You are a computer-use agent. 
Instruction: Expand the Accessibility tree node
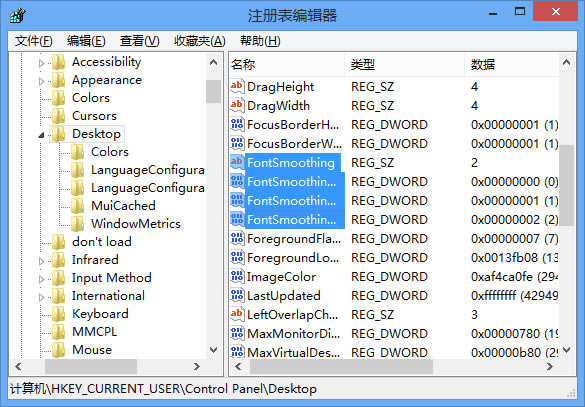pos(41,63)
